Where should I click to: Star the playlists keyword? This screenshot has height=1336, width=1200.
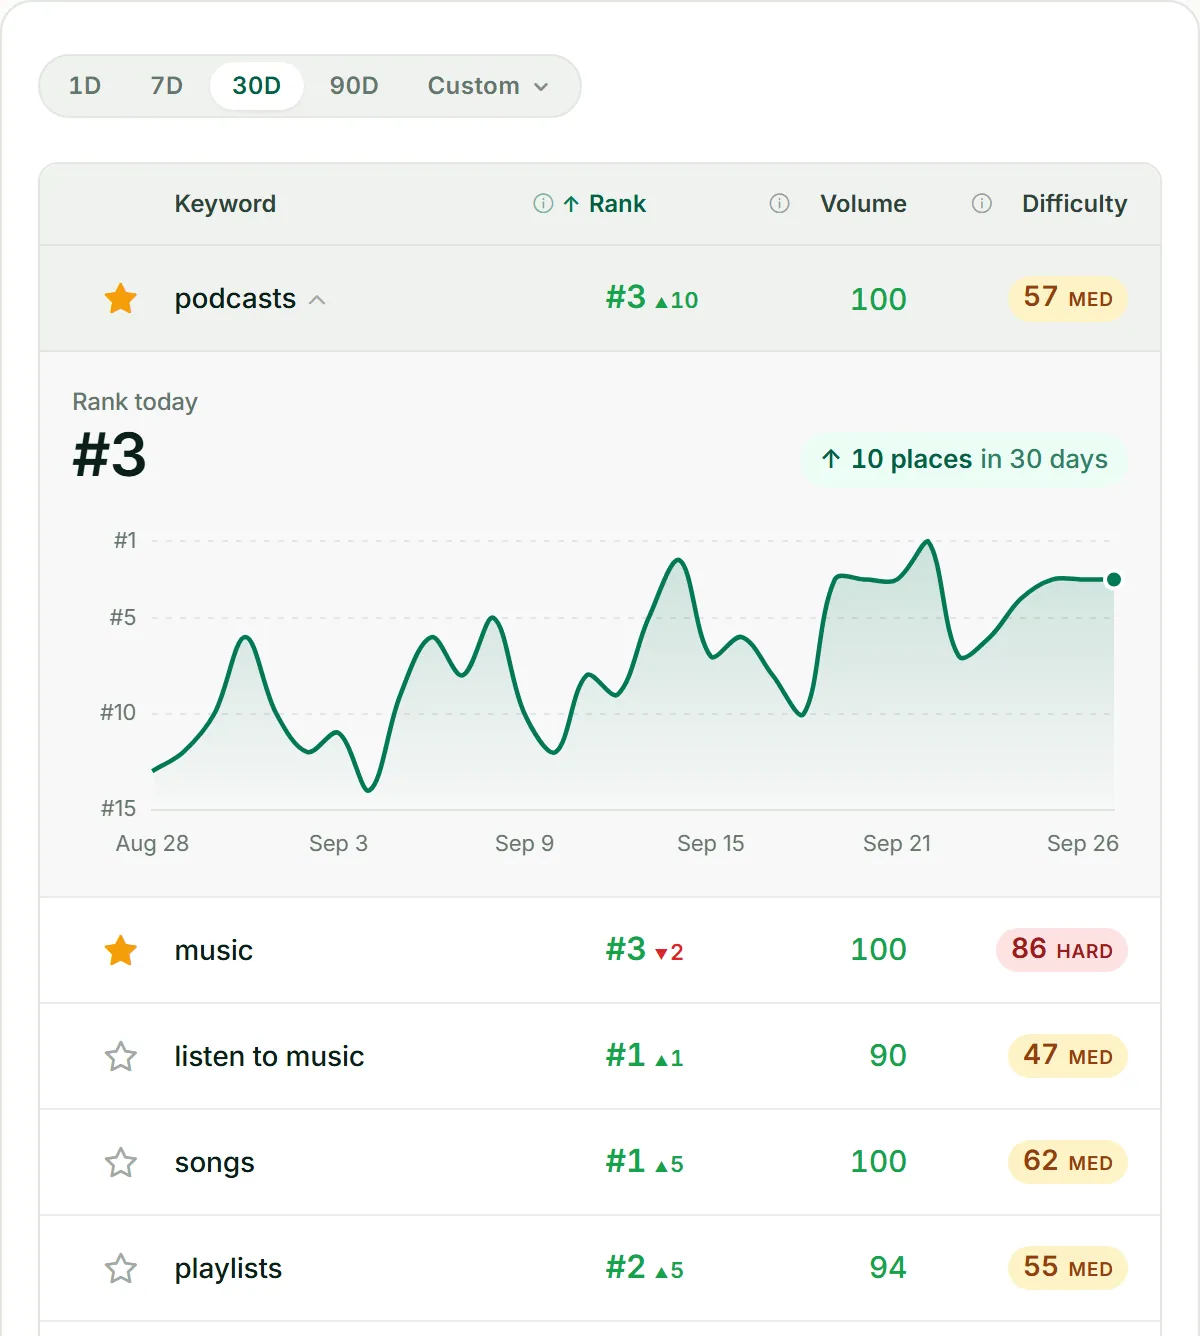(x=121, y=1269)
